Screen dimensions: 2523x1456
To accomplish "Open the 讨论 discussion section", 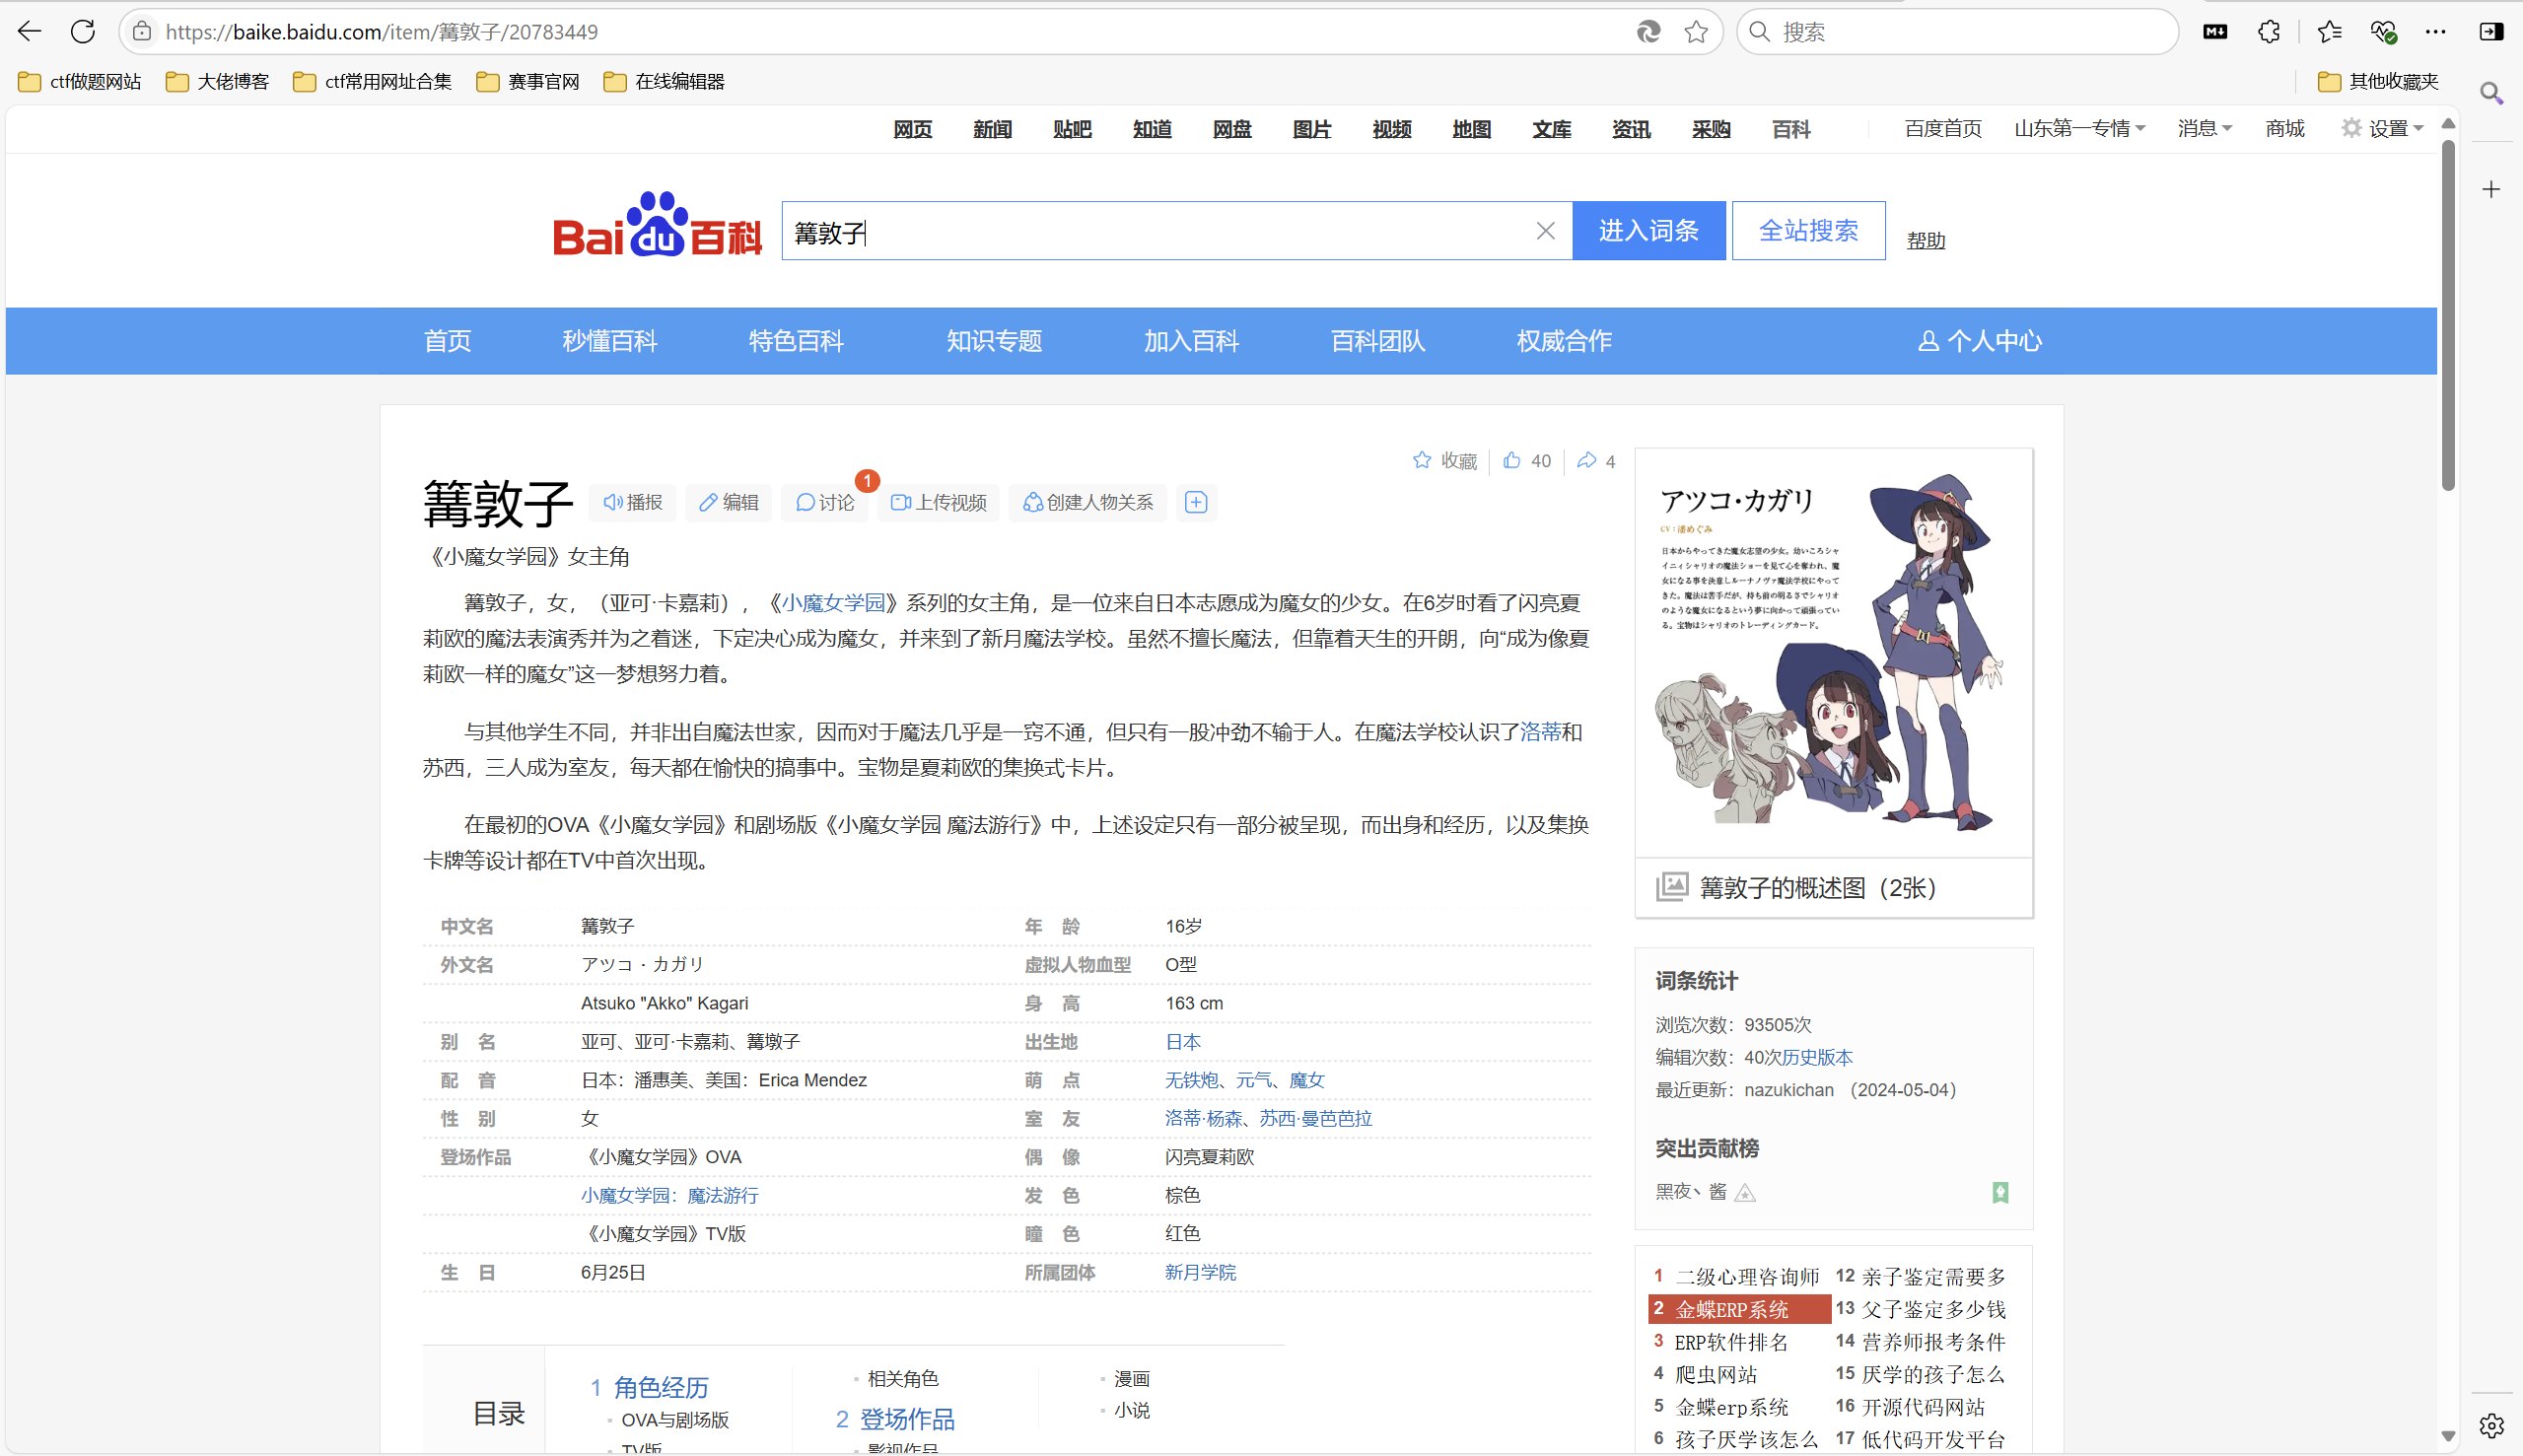I will point(824,502).
